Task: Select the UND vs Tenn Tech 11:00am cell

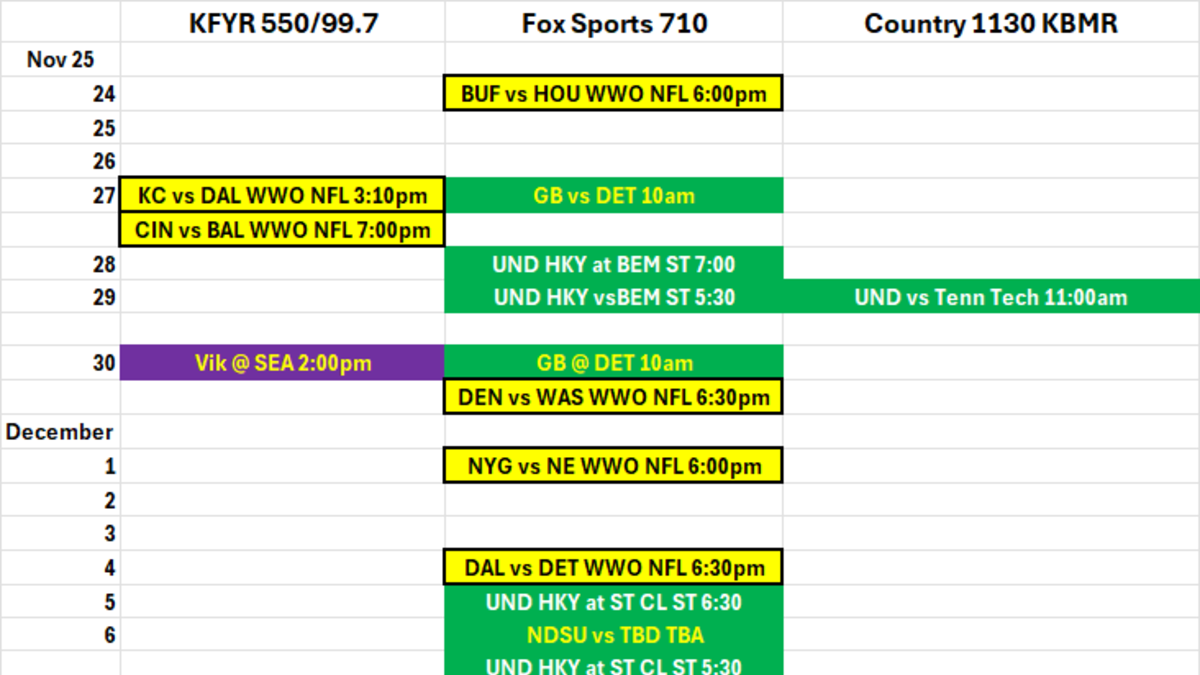Action: click(x=991, y=297)
